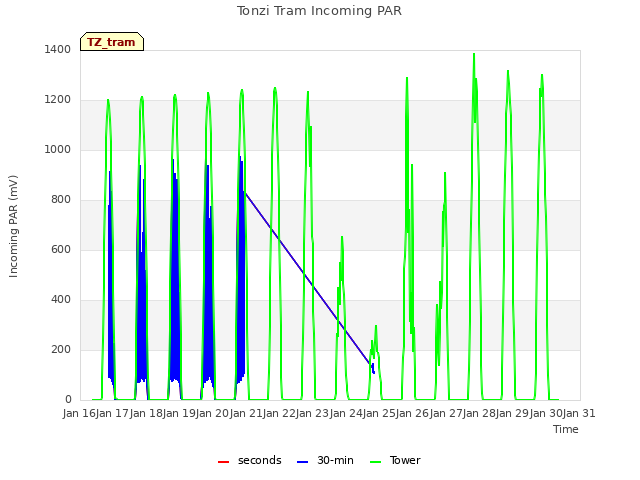The image size is (640, 480).
Task: Click the Jan 28 x-axis tick label
Action: click(x=479, y=413)
